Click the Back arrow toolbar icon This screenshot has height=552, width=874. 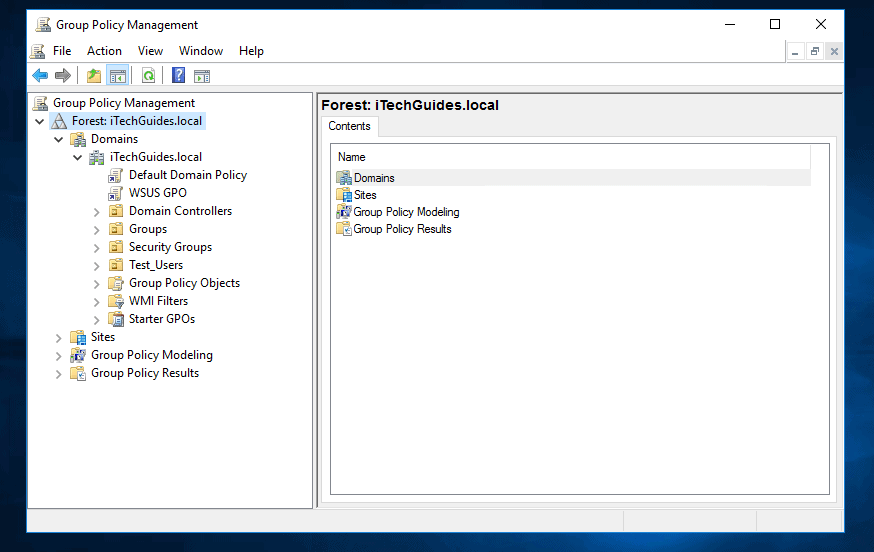click(40, 75)
